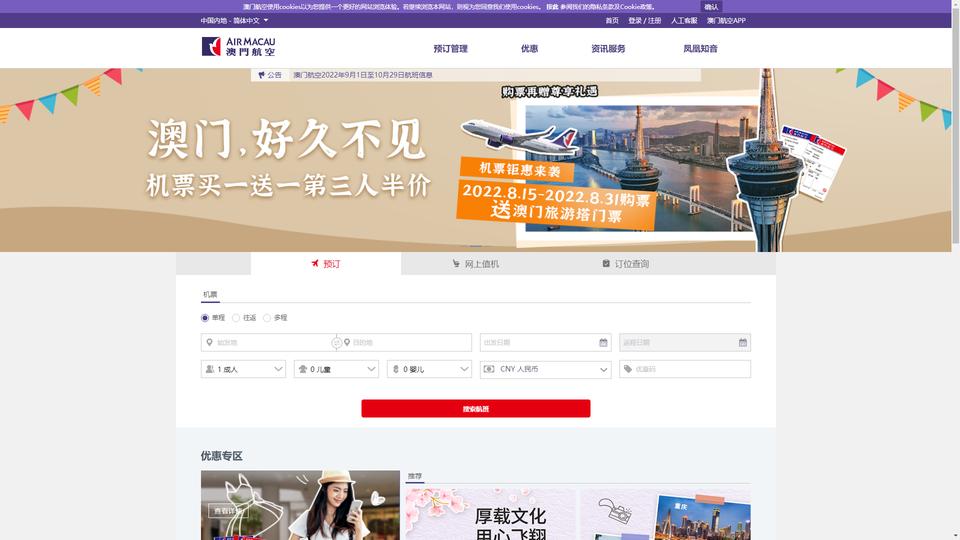Click the currency banknote icon
This screenshot has width=960, height=540.
tap(489, 369)
